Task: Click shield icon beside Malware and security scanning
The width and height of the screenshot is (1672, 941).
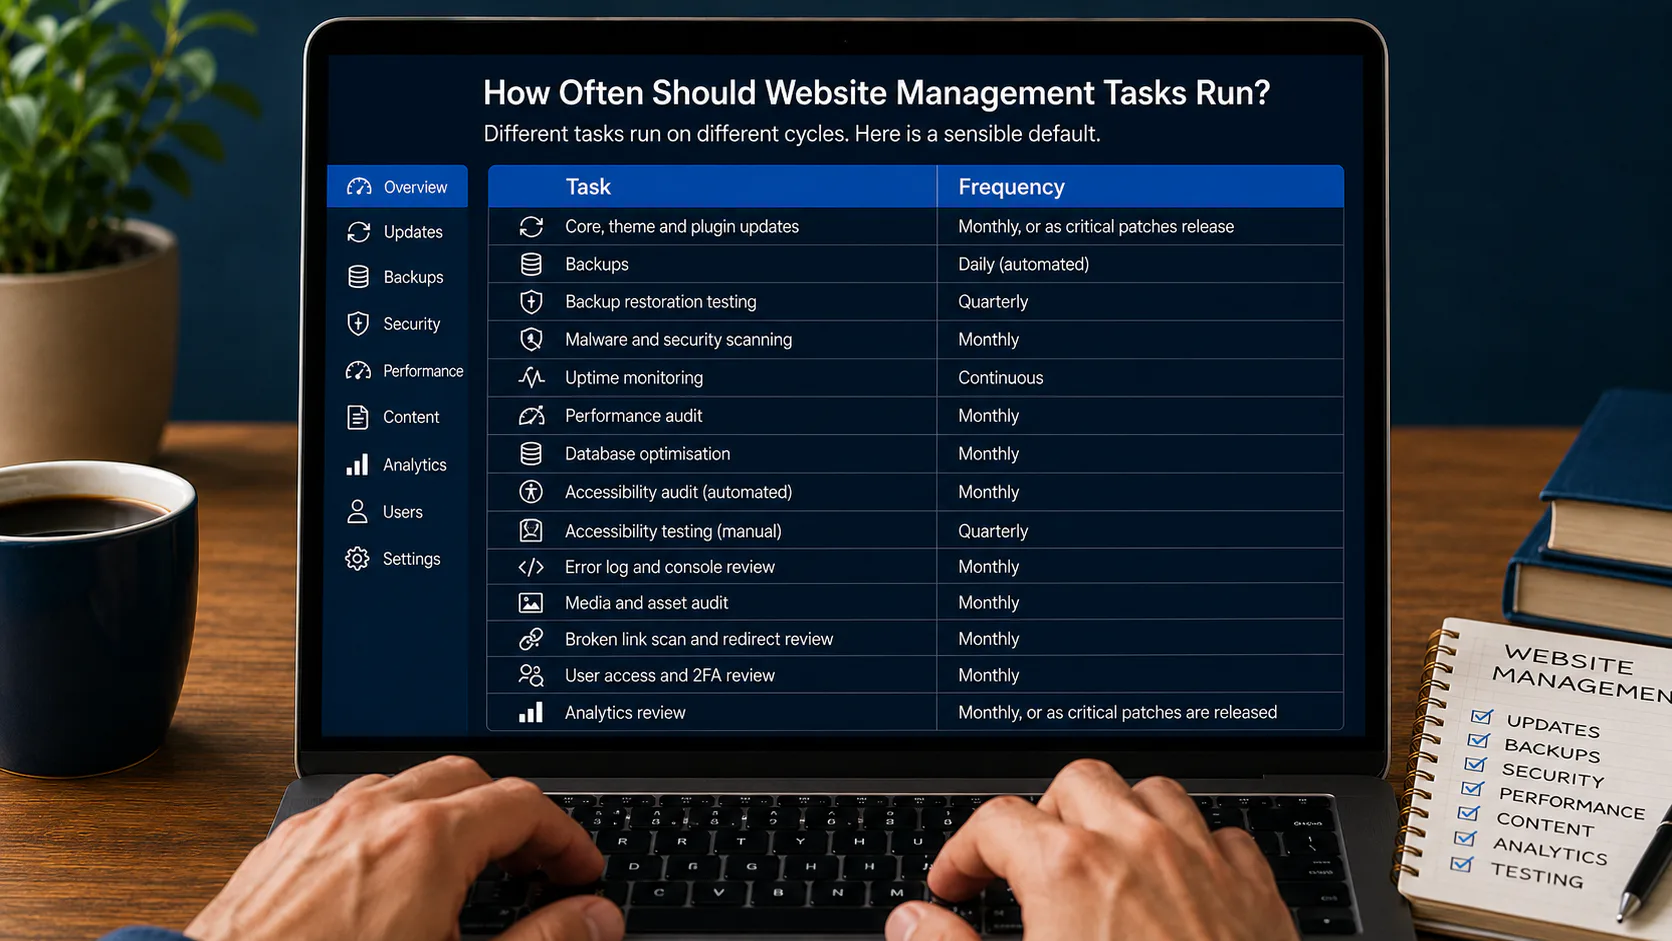Action: pyautogui.click(x=531, y=340)
